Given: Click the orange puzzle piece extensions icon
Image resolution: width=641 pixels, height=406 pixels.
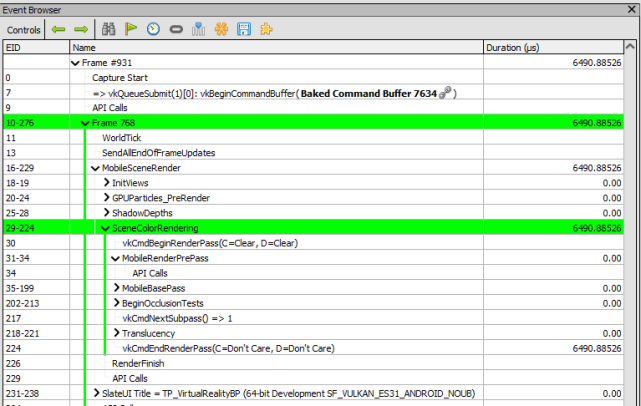Looking at the screenshot, I should click(x=266, y=29).
